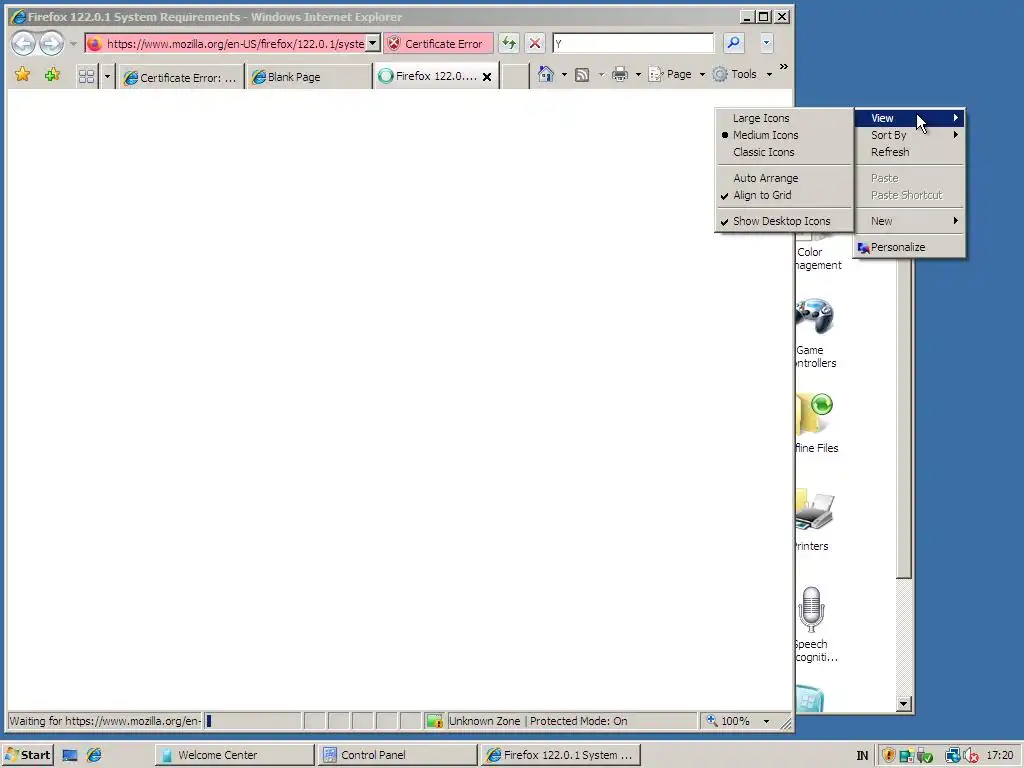Open the tab list dropdown arrow

(x=108, y=76)
